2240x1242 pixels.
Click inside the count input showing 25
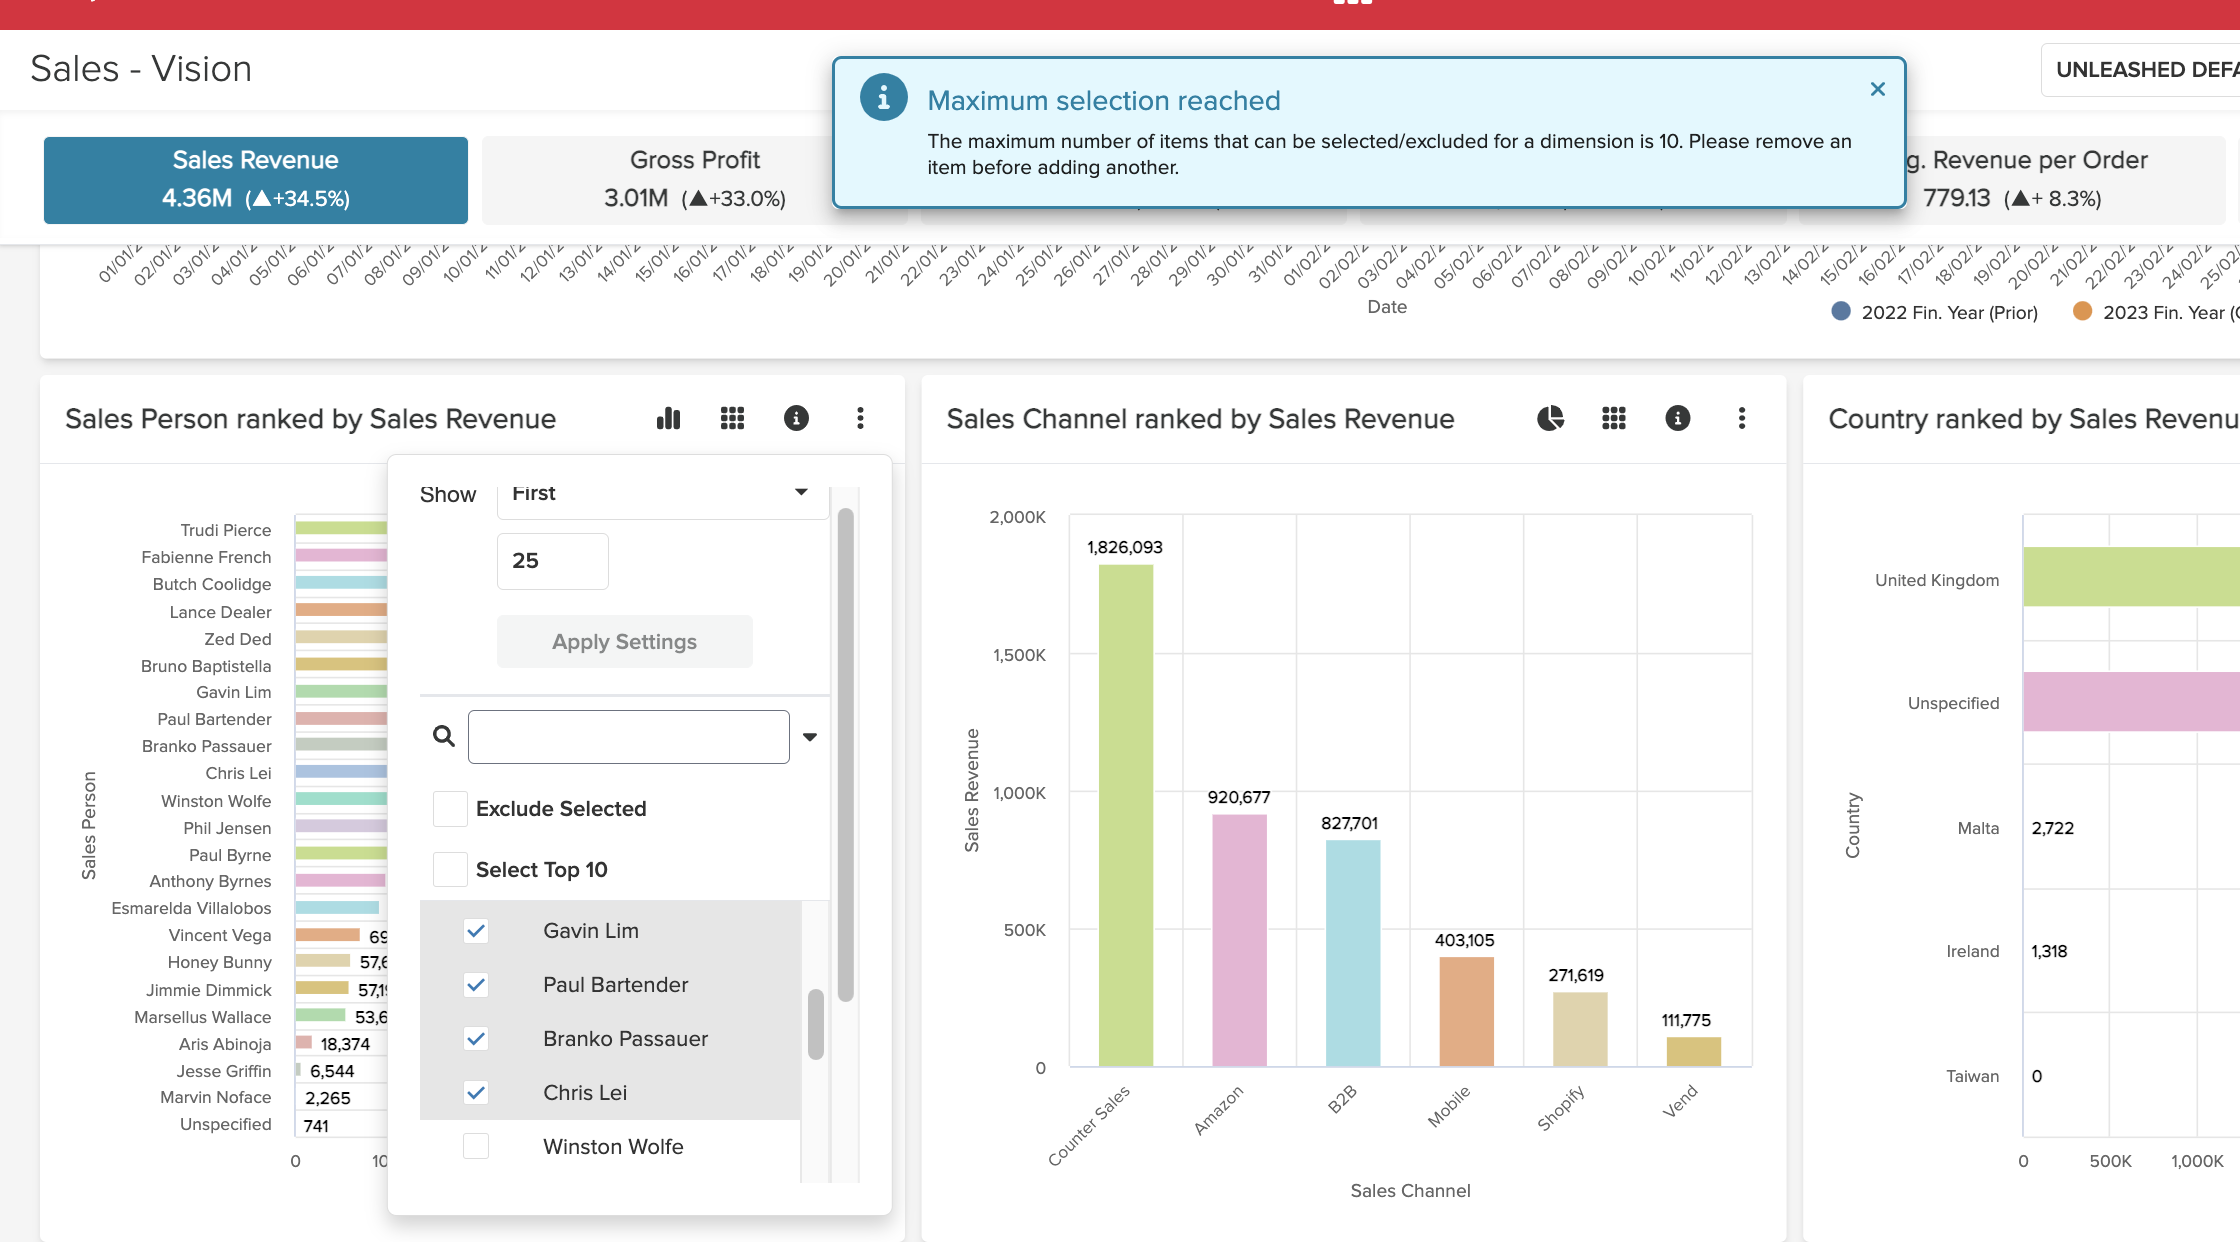click(x=552, y=561)
